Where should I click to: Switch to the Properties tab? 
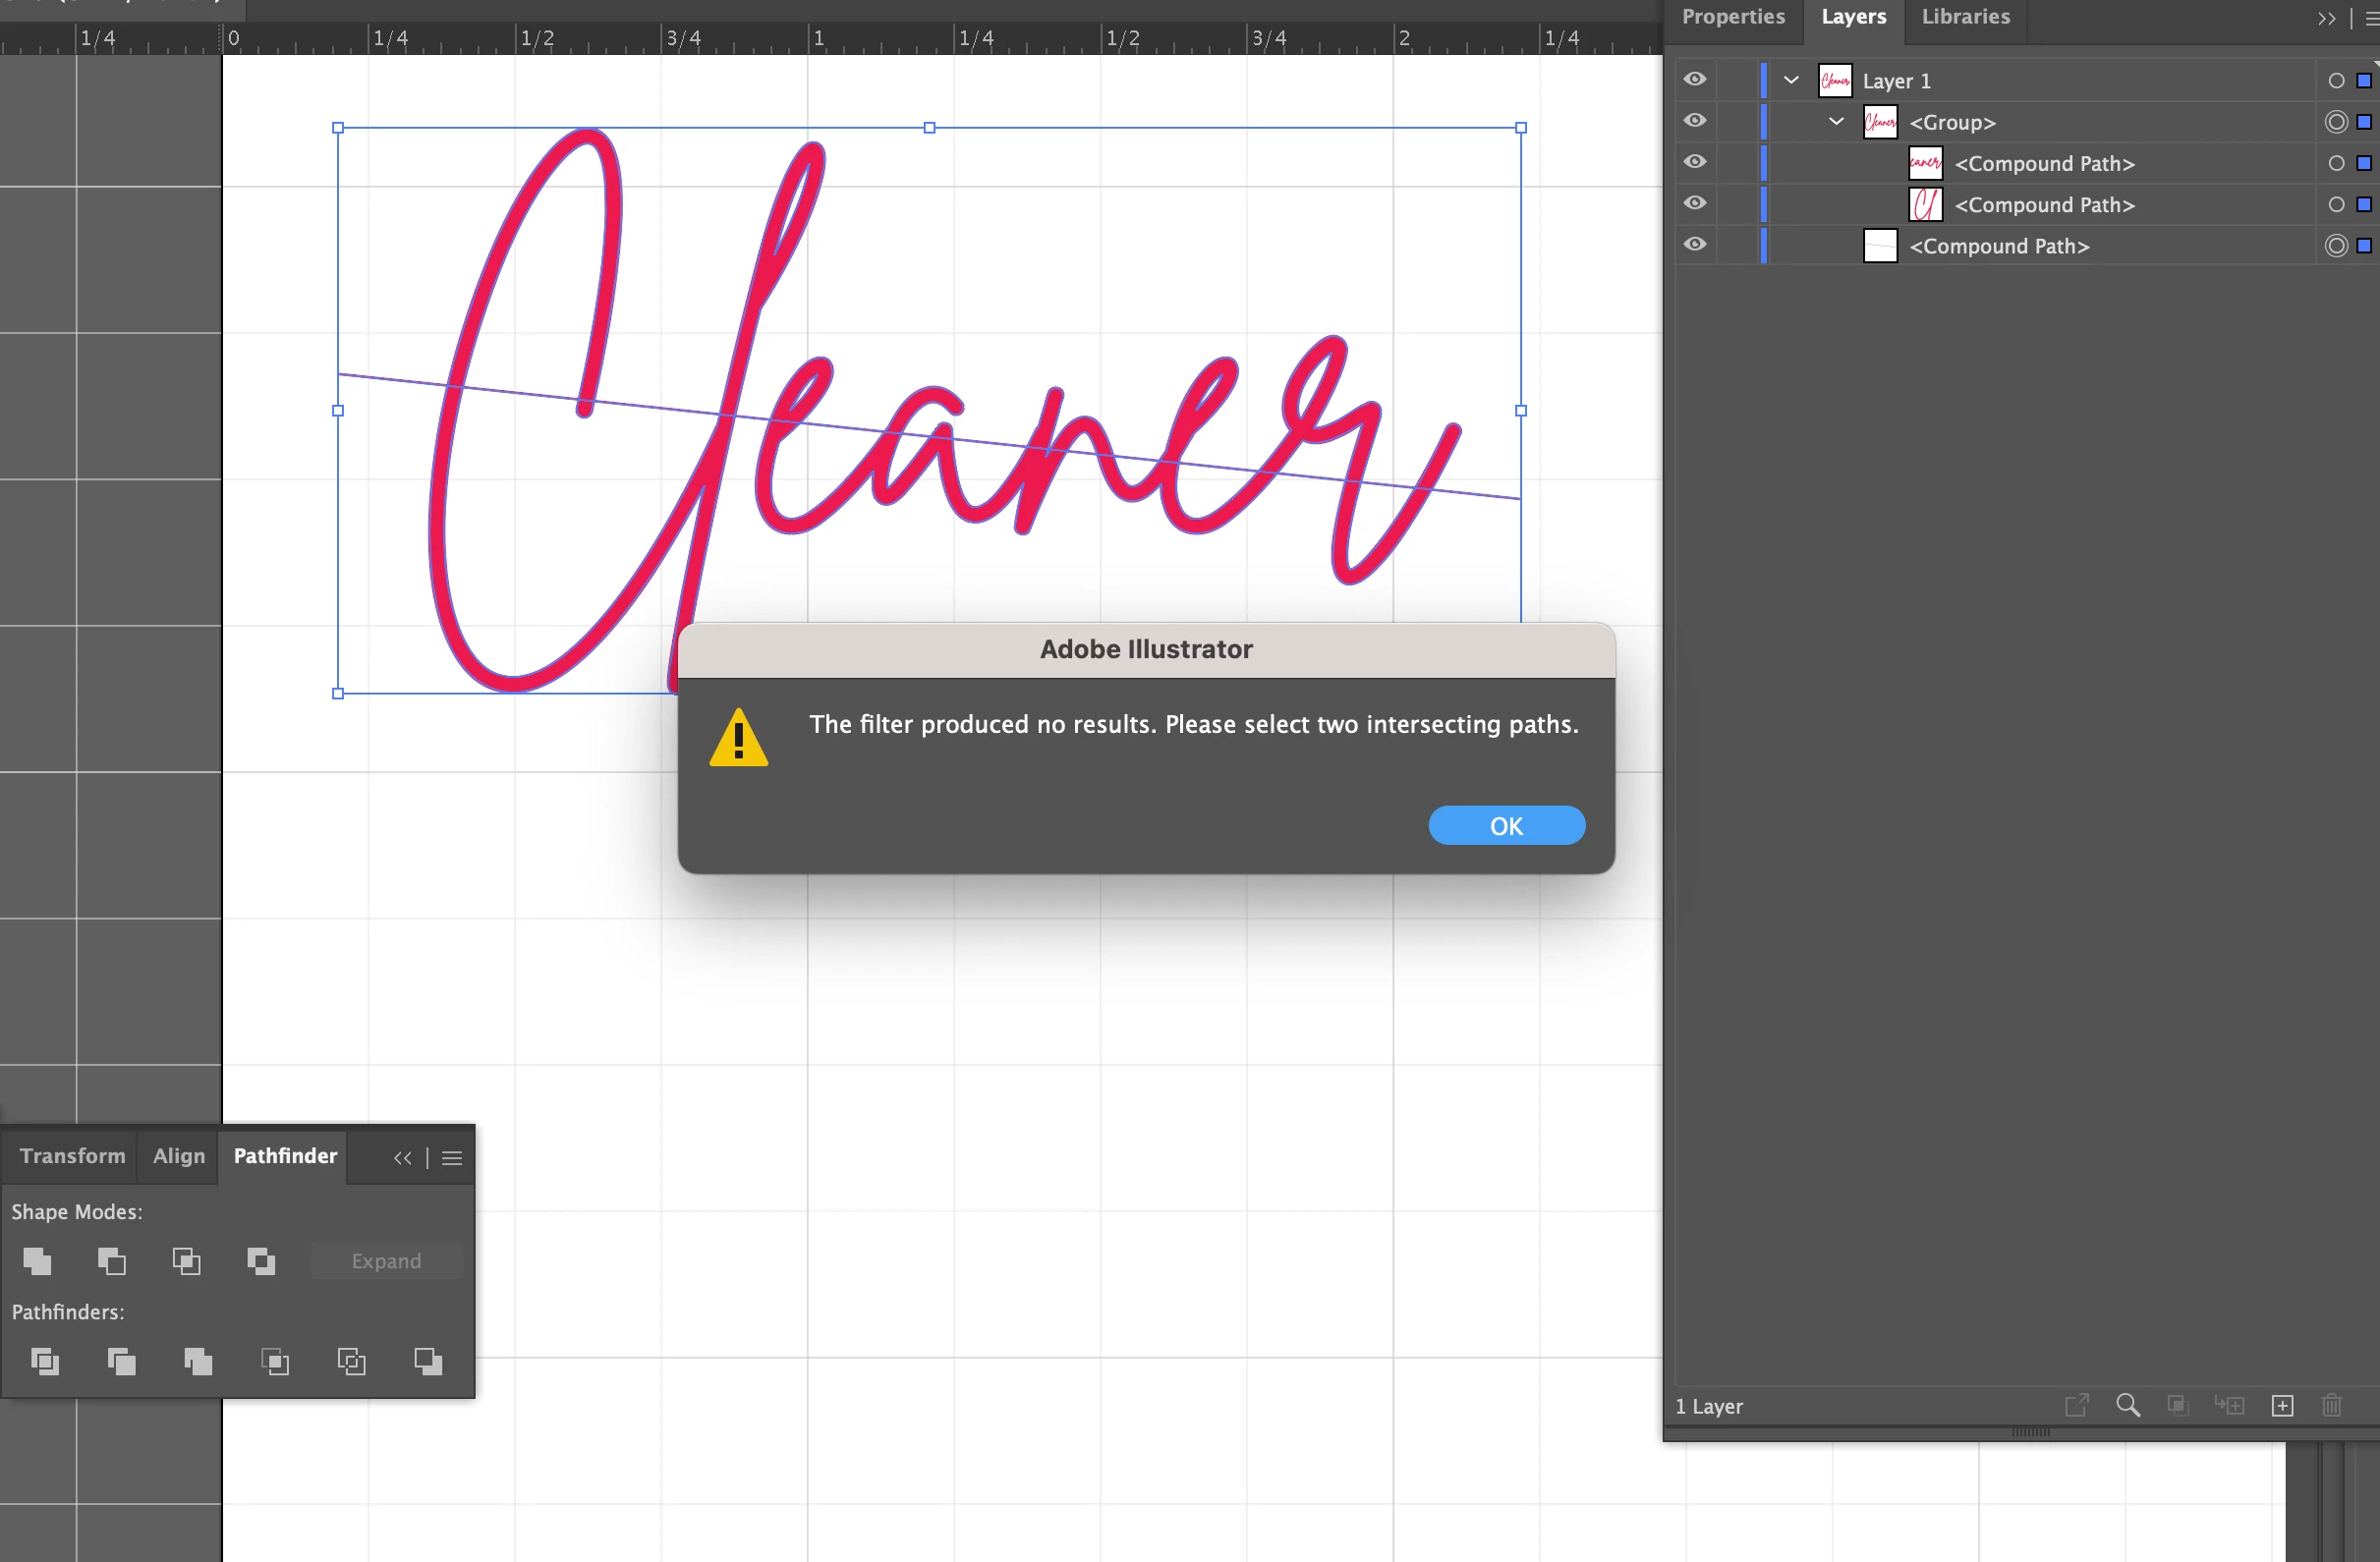point(1733,17)
